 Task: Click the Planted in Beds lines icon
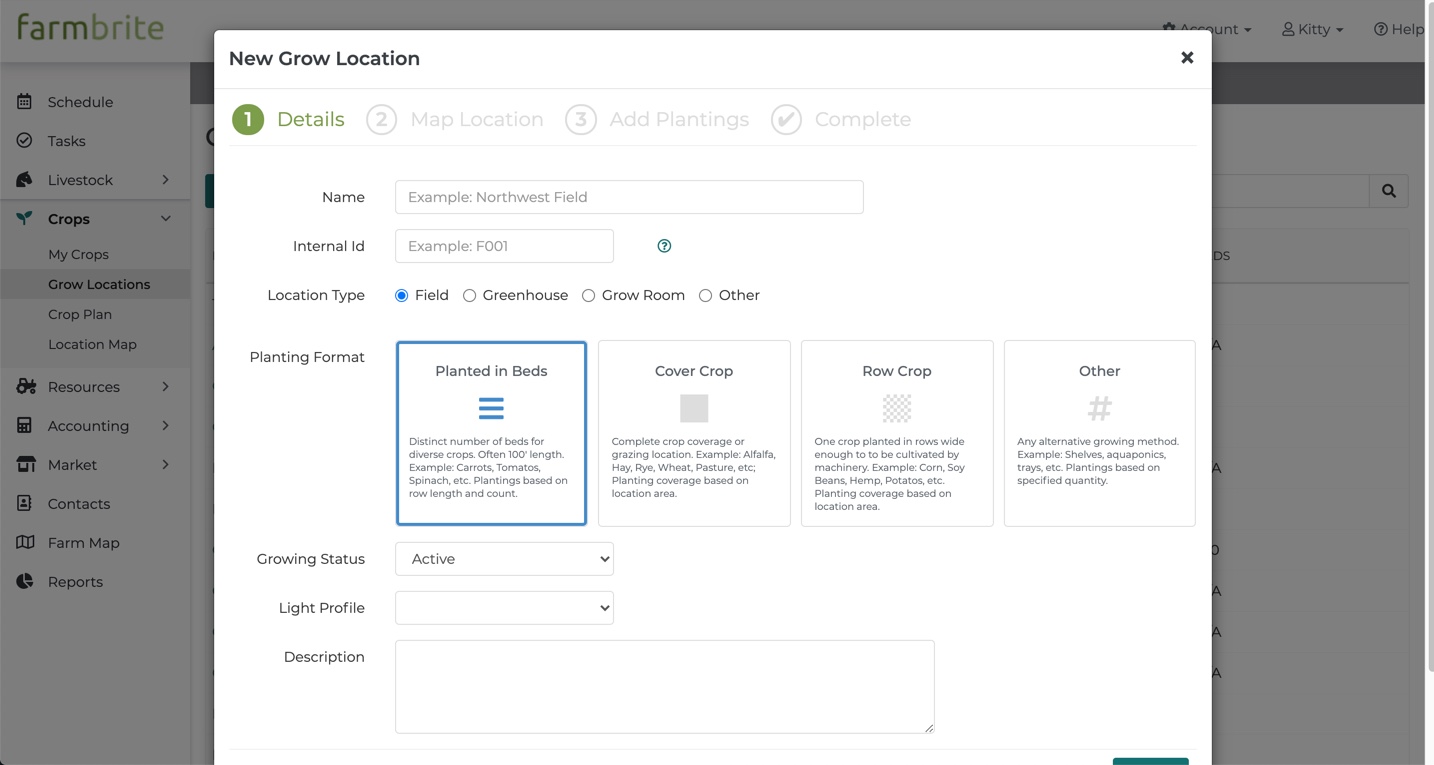(x=491, y=408)
